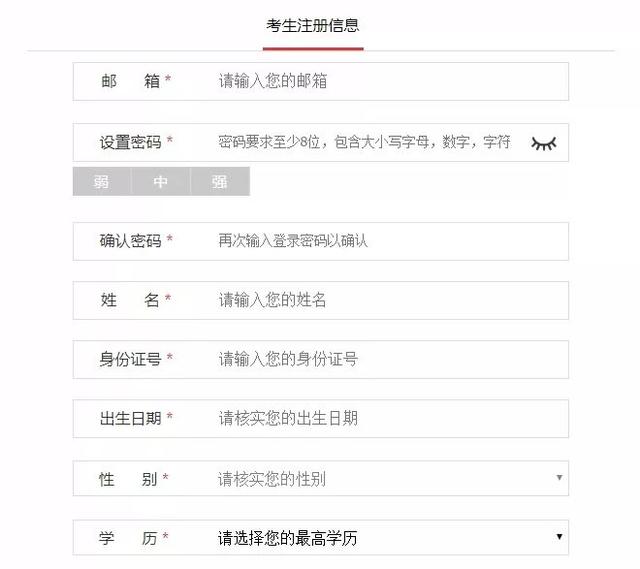Screen dimensions: 640x569
Task: Click the 出生日期 birth date field
Action: pos(320,419)
